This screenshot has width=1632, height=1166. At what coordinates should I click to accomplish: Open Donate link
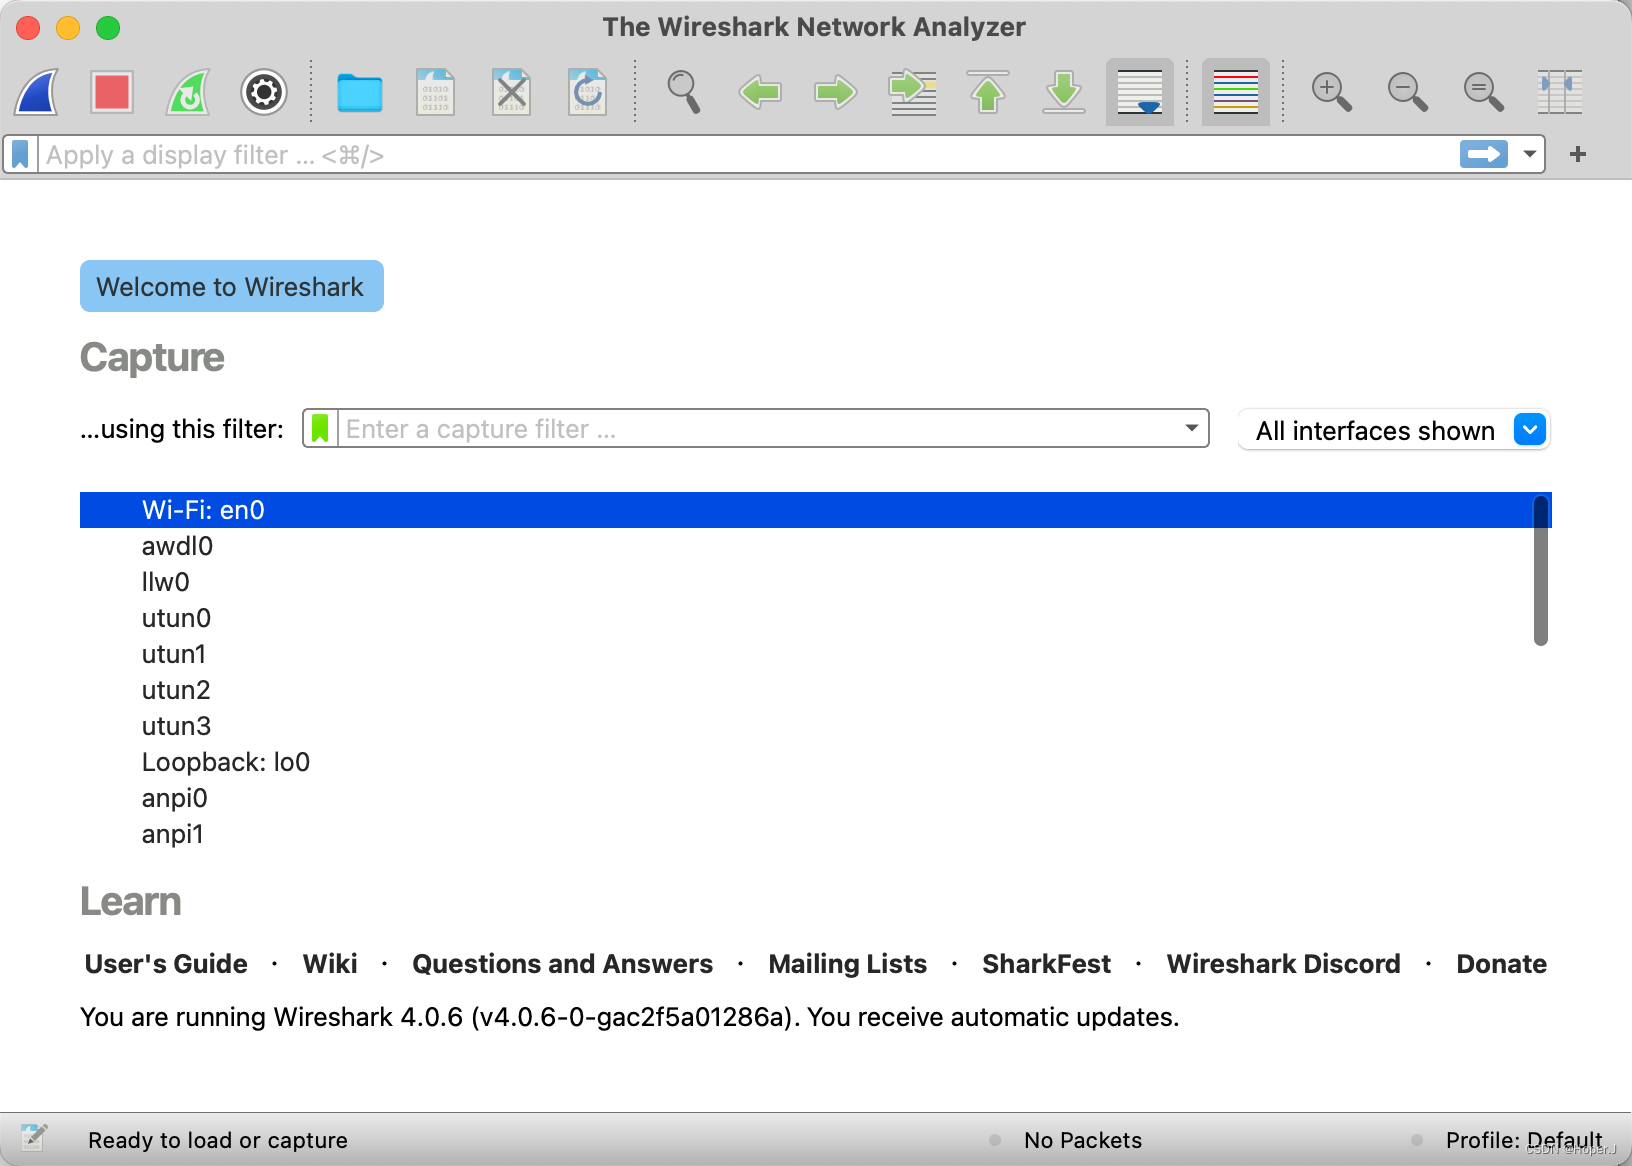tap(1502, 964)
